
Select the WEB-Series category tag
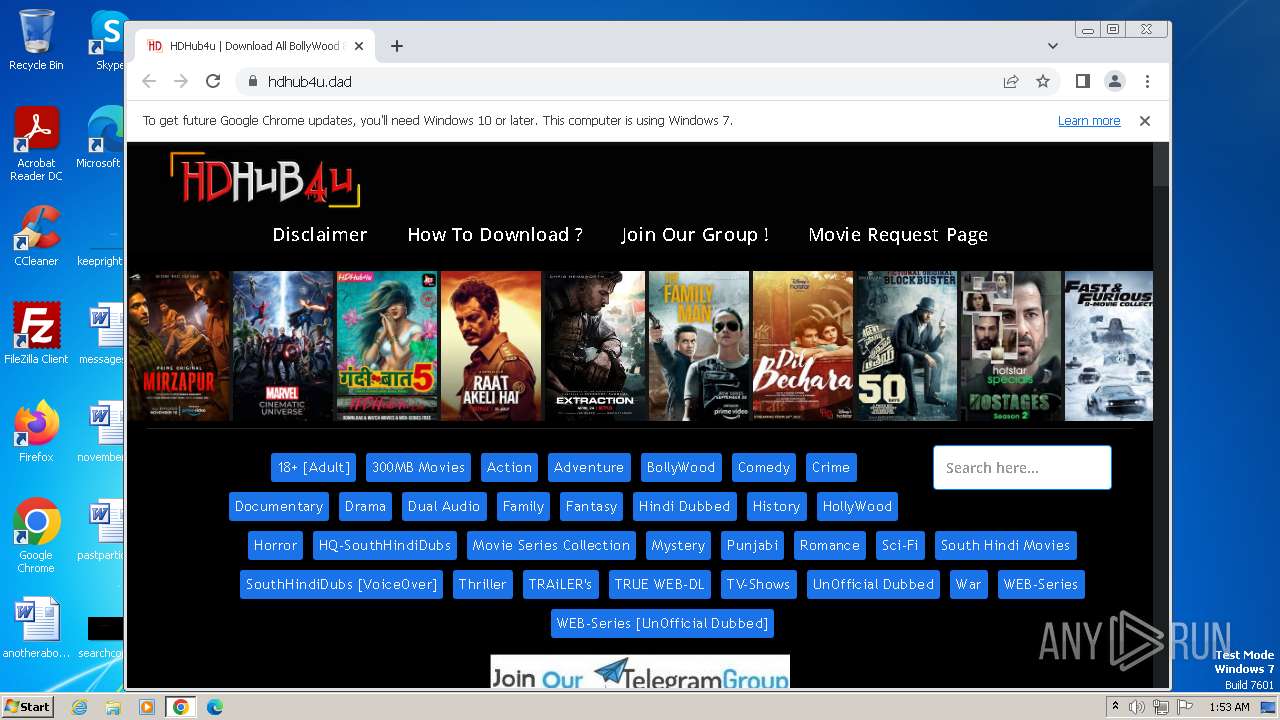(x=1041, y=584)
